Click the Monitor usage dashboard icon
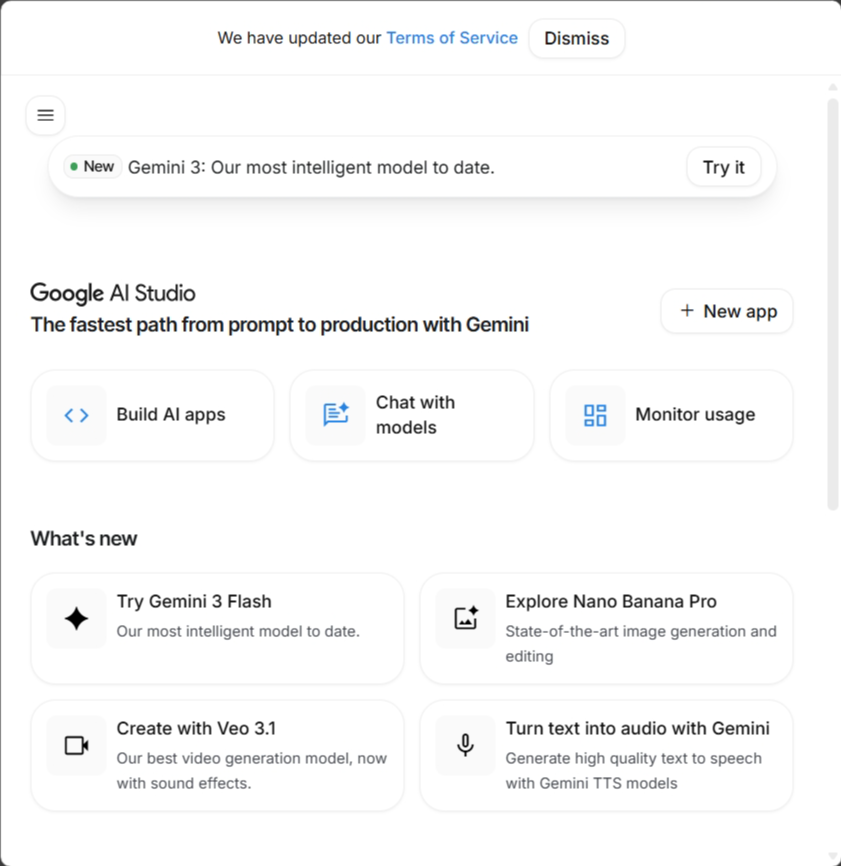The height and width of the screenshot is (866, 841). pyautogui.click(x=595, y=415)
